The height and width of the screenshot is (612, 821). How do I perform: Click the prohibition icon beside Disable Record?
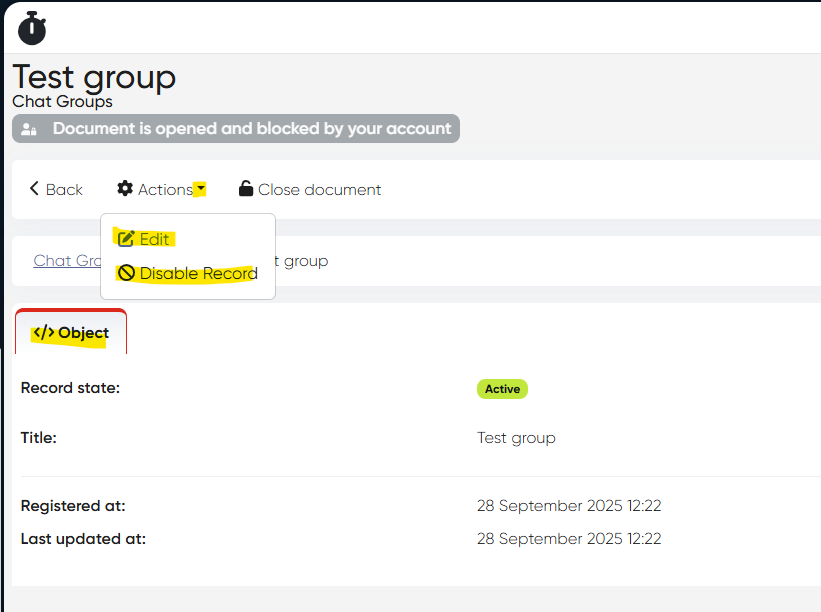point(126,273)
